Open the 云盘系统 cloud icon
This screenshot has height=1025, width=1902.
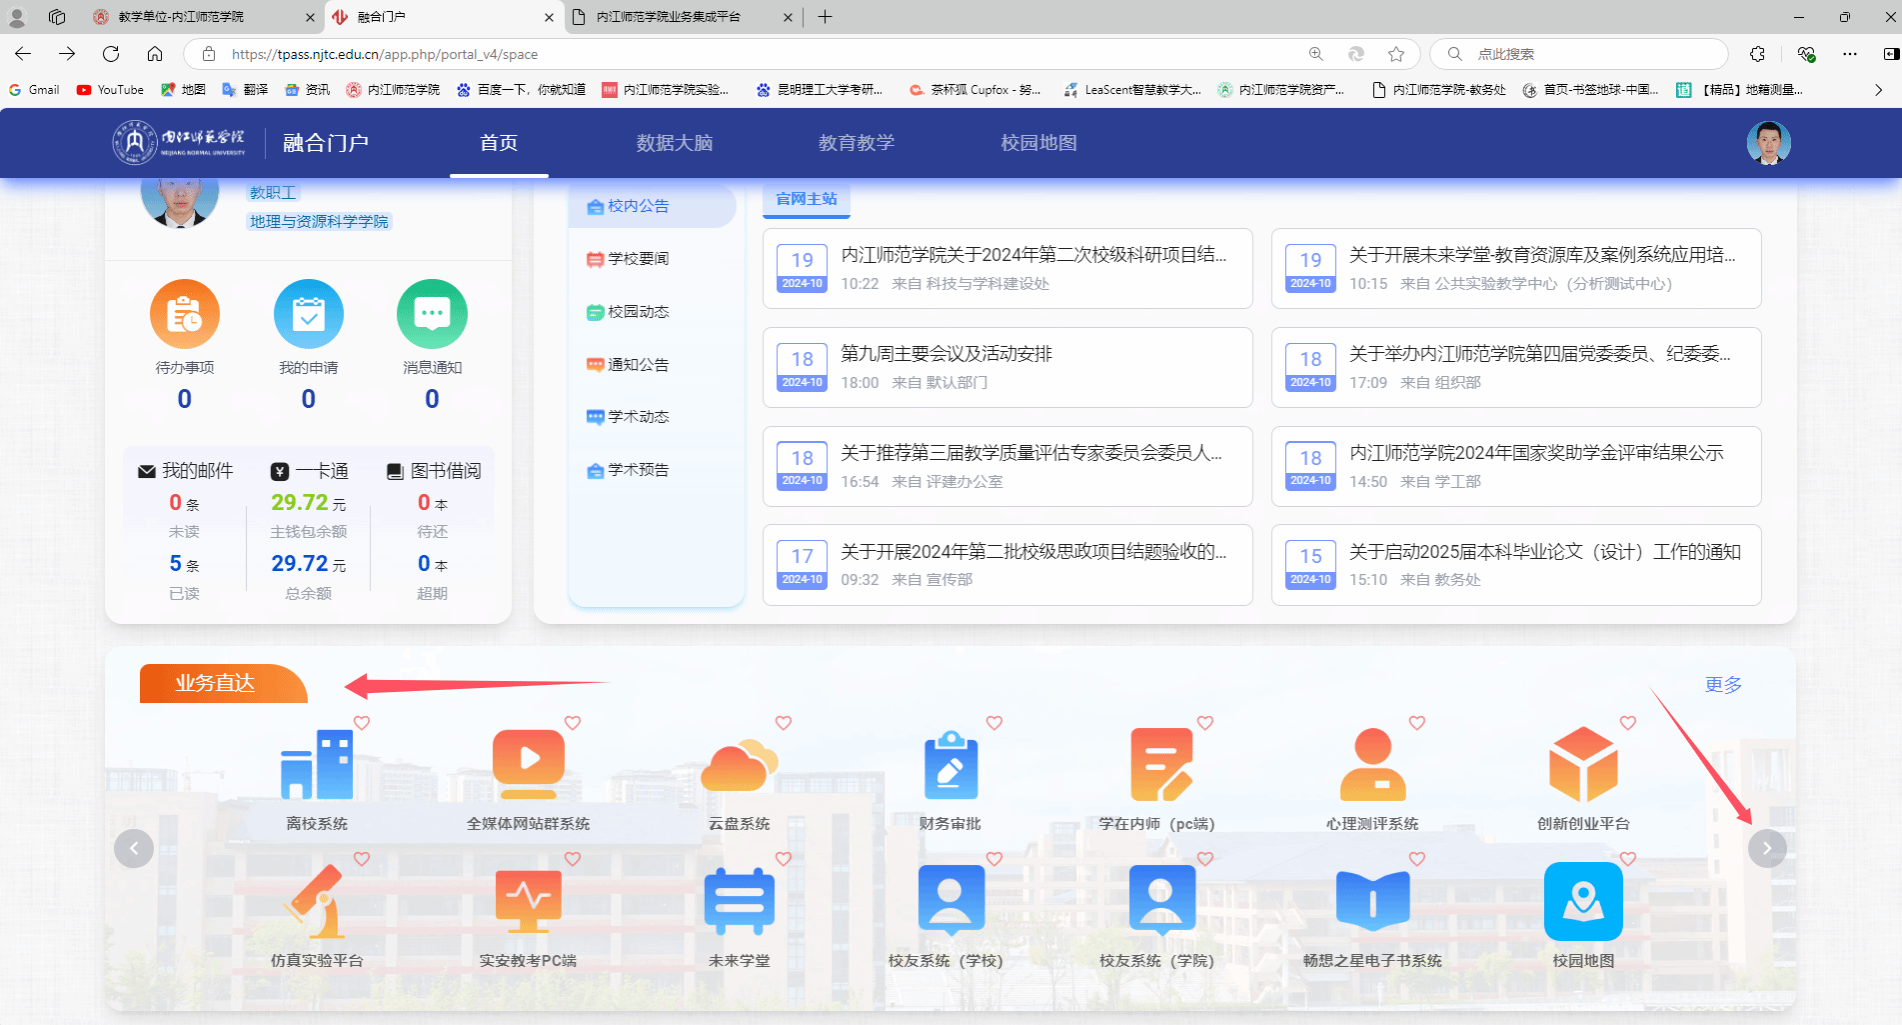739,767
